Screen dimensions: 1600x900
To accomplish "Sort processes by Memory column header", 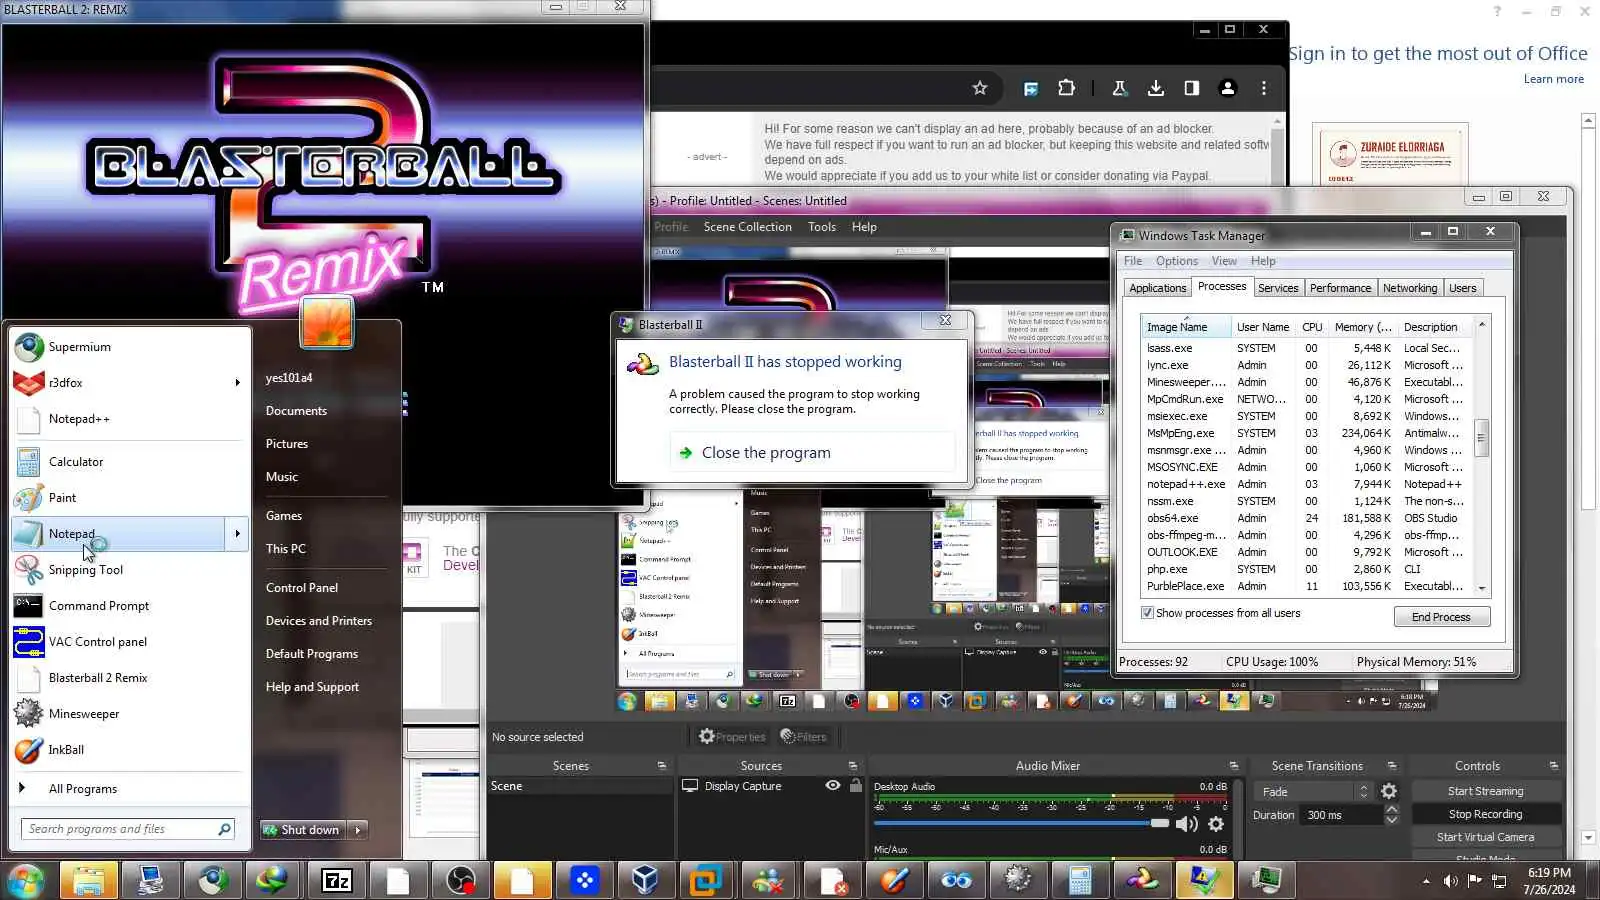I will click(1362, 327).
